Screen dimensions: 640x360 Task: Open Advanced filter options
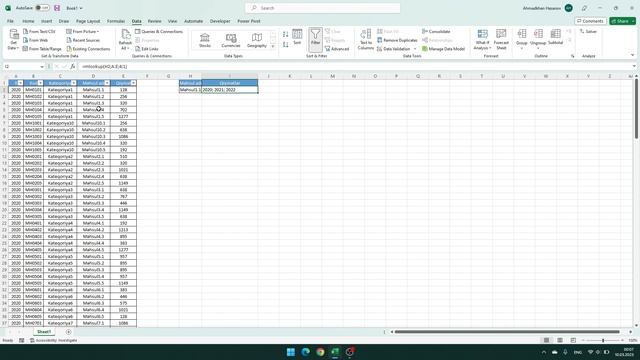pos(337,49)
